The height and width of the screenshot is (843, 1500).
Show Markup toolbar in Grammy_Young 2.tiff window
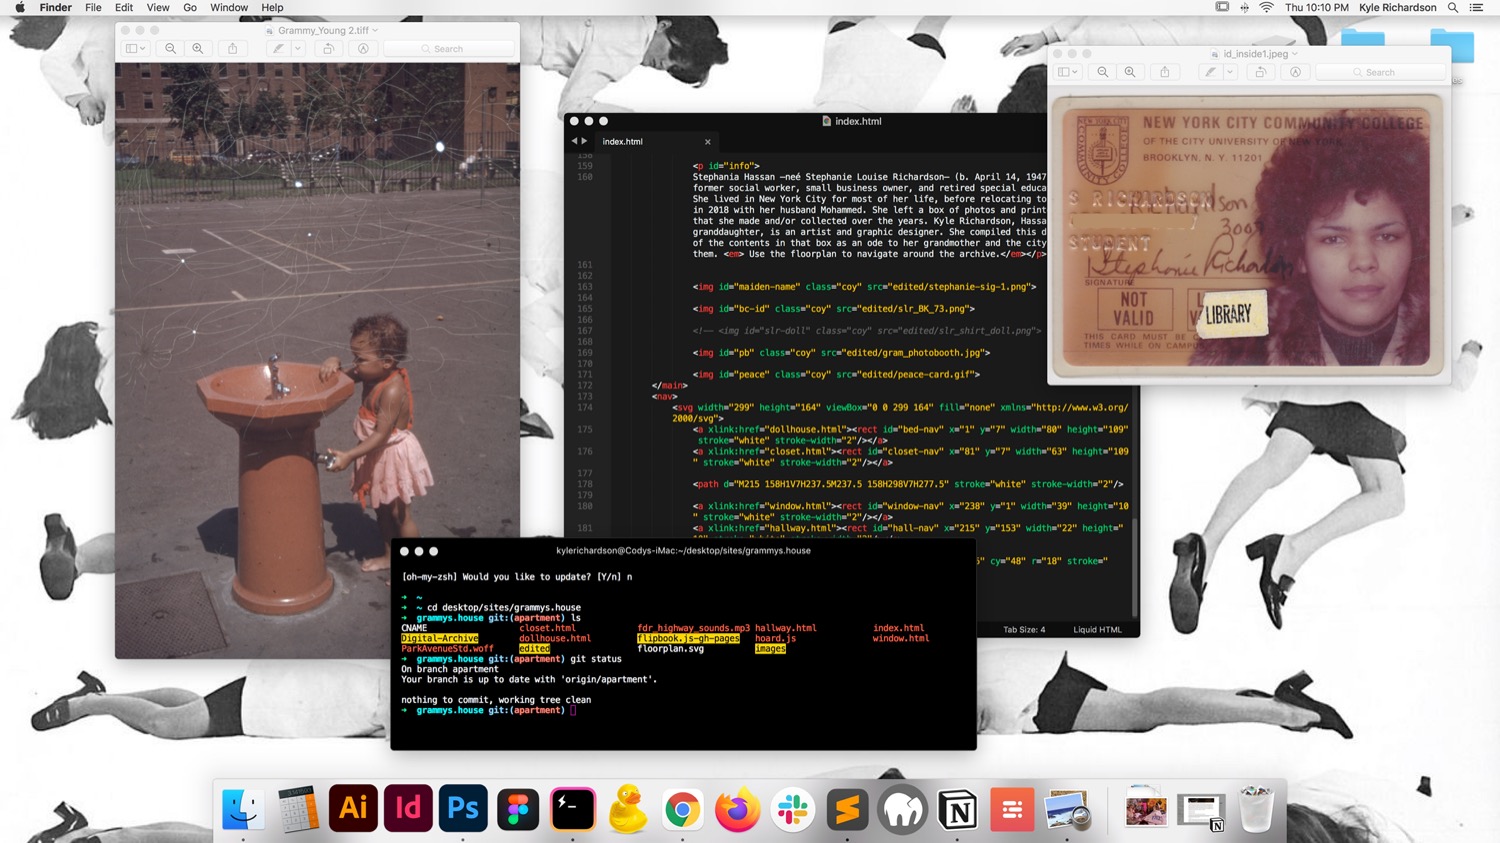363,49
